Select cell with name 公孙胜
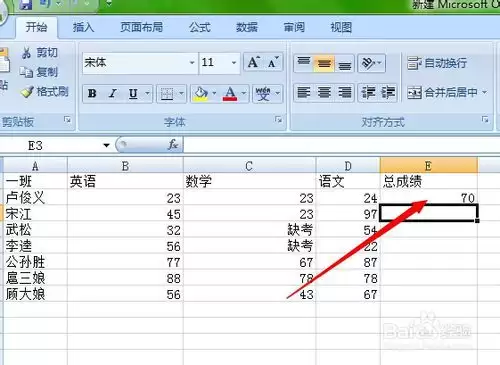Screen dimensions: 500x365 [35, 262]
